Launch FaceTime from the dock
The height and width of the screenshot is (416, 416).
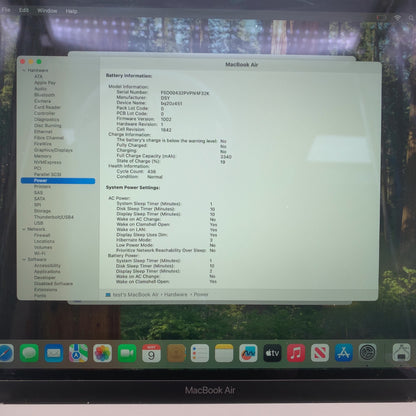127,353
